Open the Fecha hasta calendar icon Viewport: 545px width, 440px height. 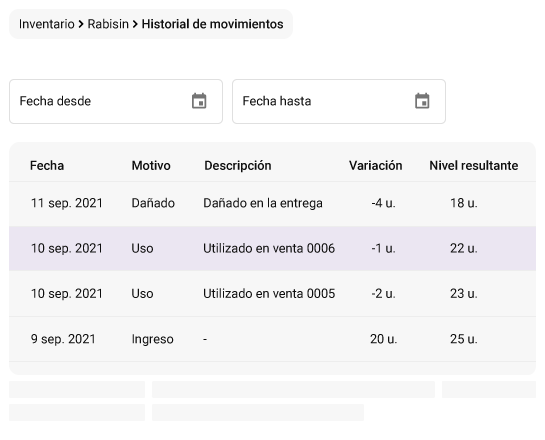422,101
